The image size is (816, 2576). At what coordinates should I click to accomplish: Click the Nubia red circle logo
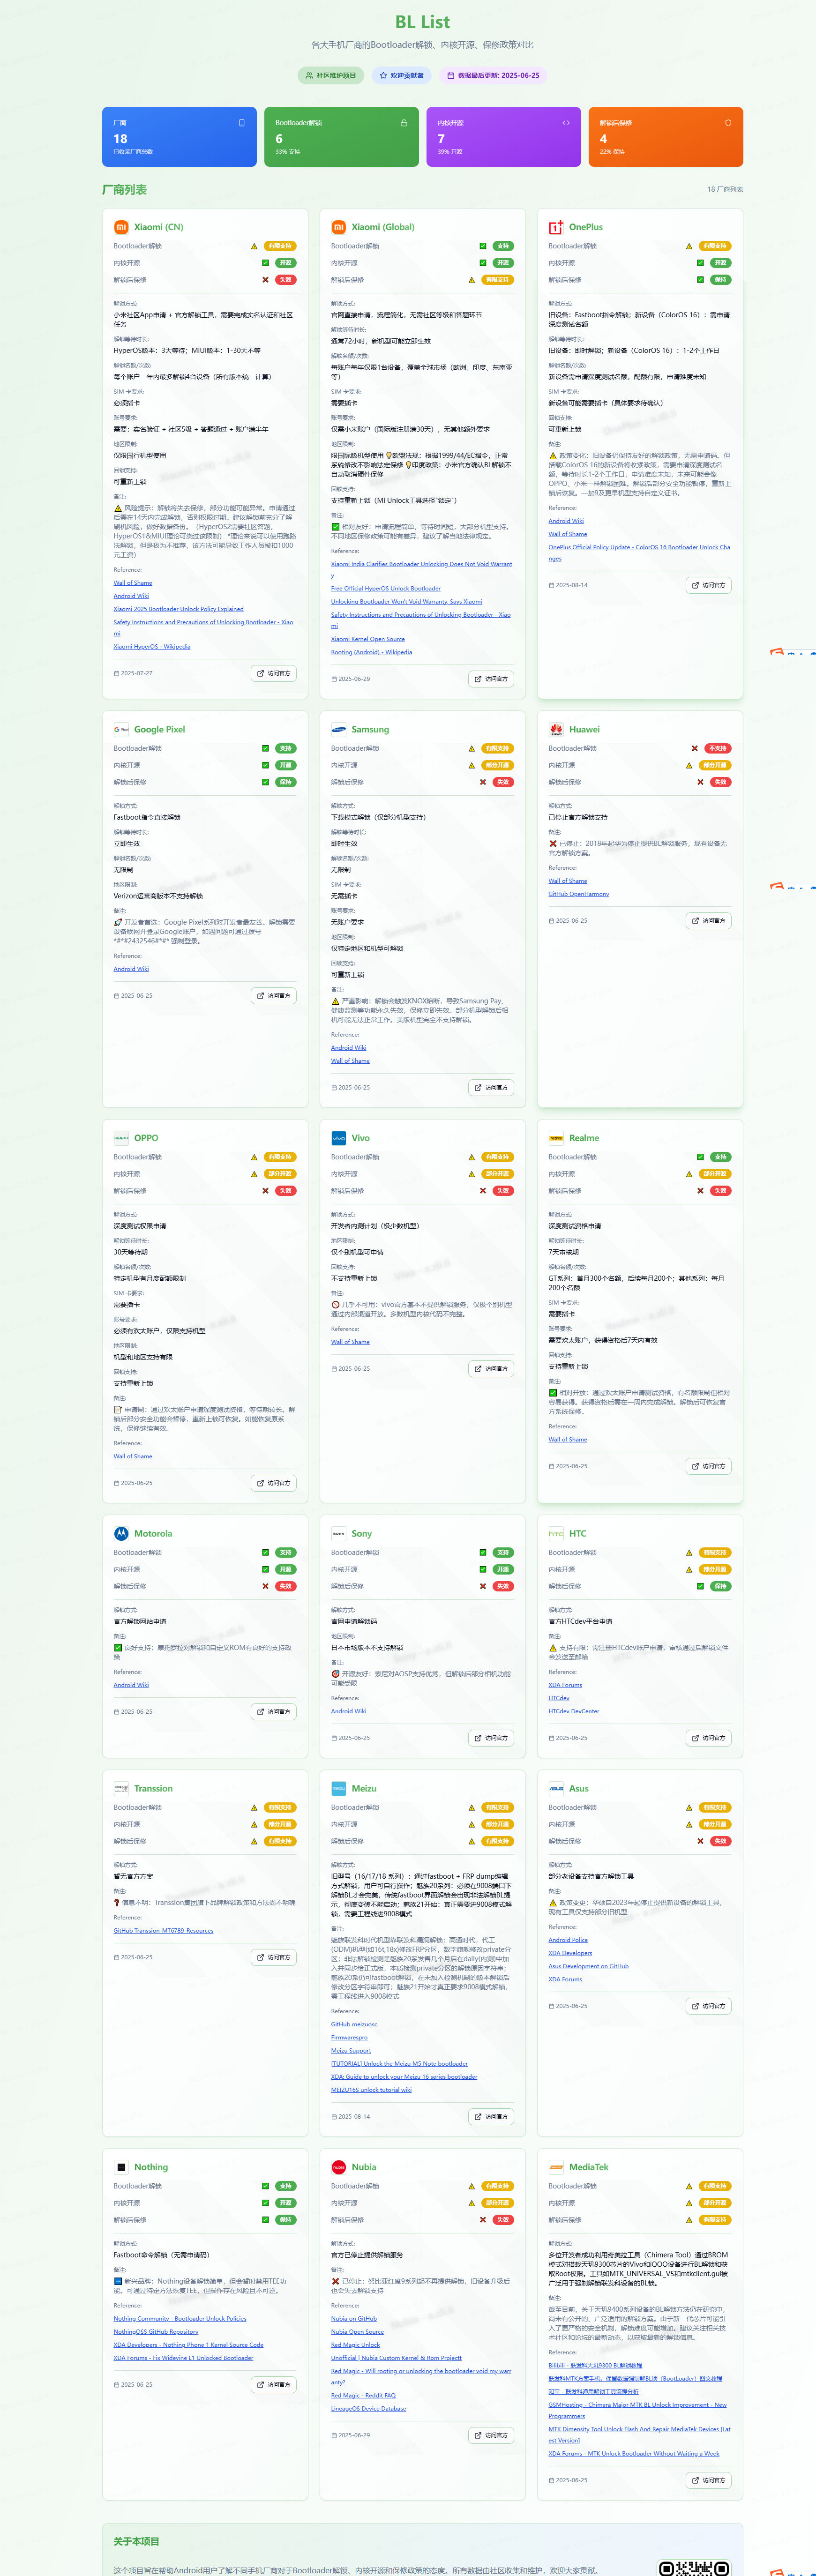(339, 2167)
